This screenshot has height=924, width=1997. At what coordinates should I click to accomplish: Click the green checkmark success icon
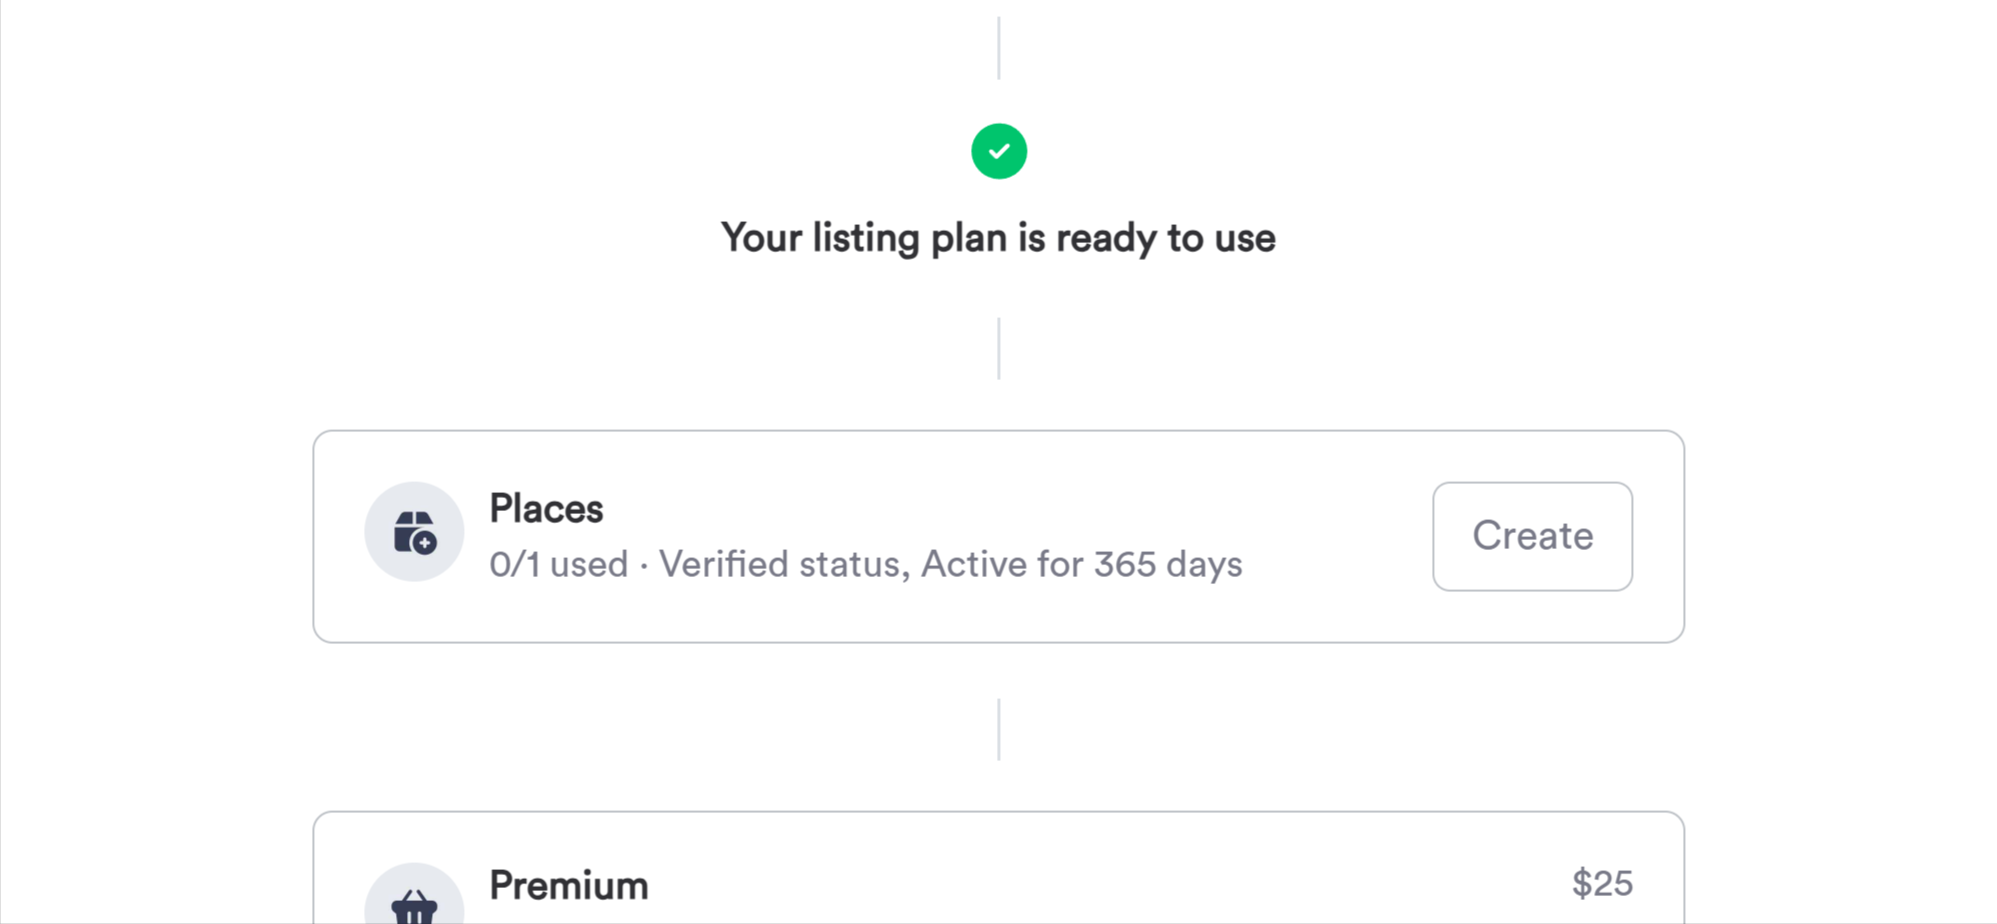click(x=998, y=151)
